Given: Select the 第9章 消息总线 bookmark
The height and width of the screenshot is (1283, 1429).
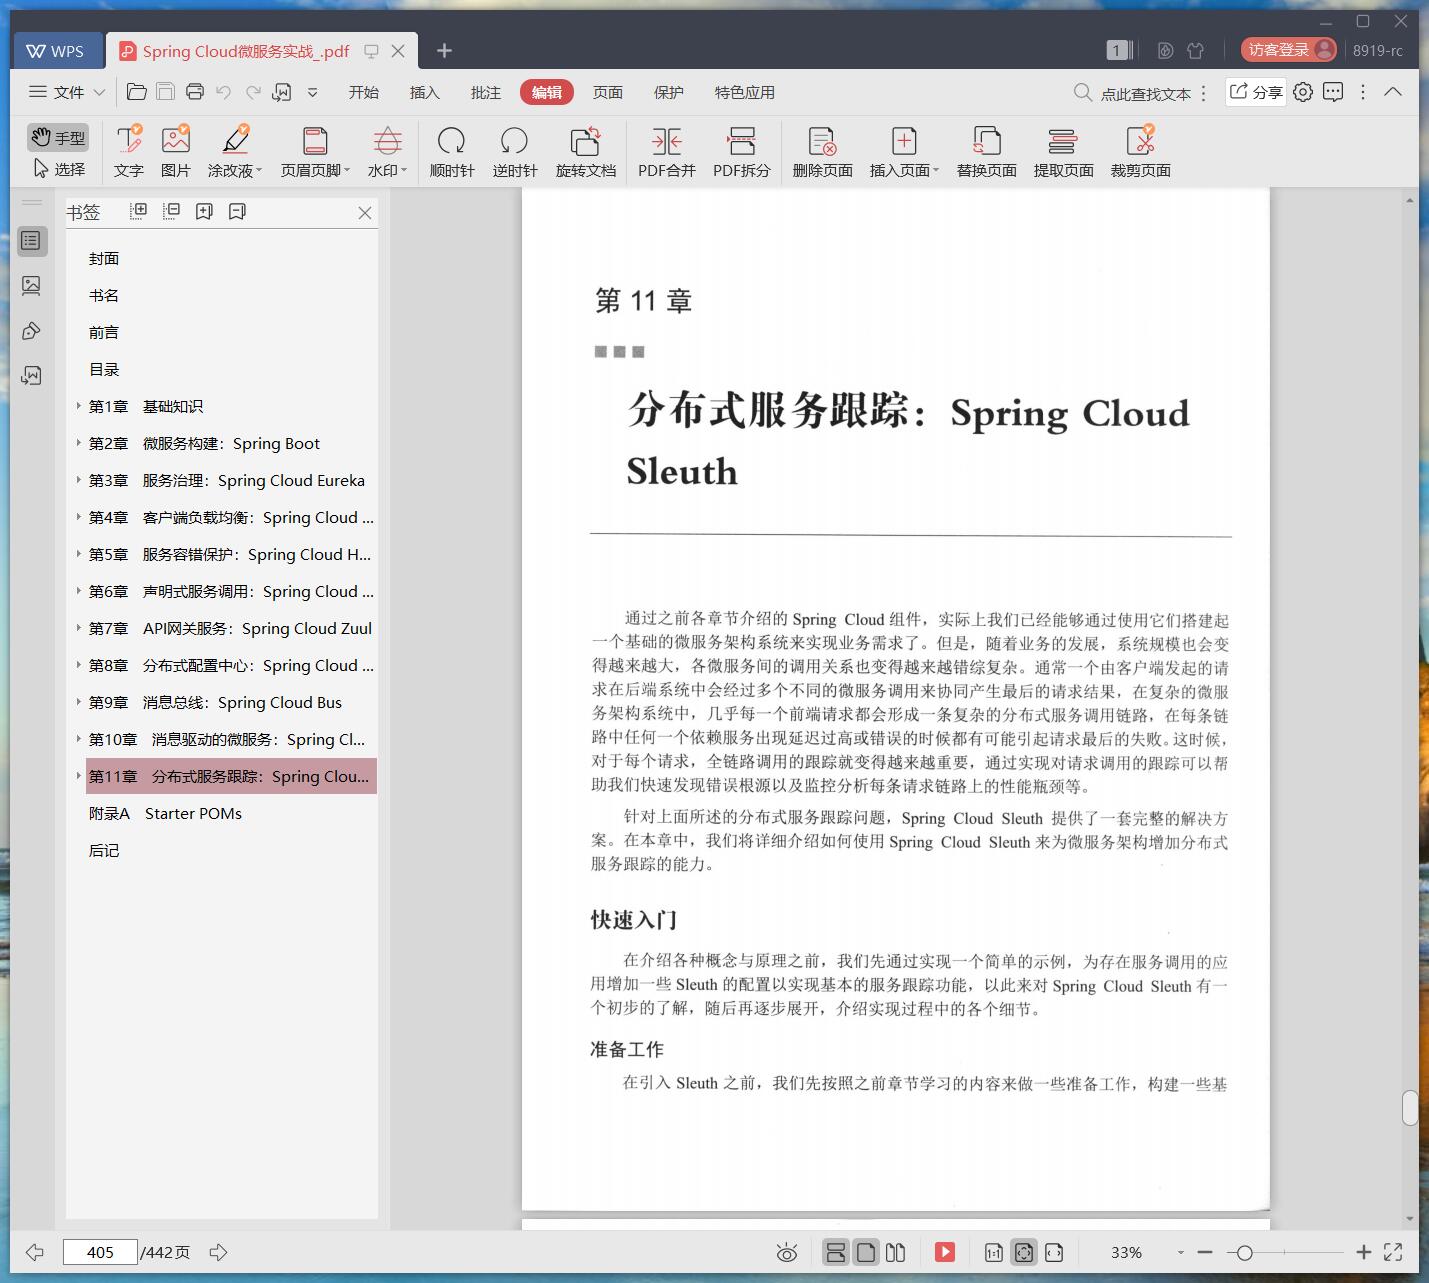Looking at the screenshot, I should tap(215, 702).
